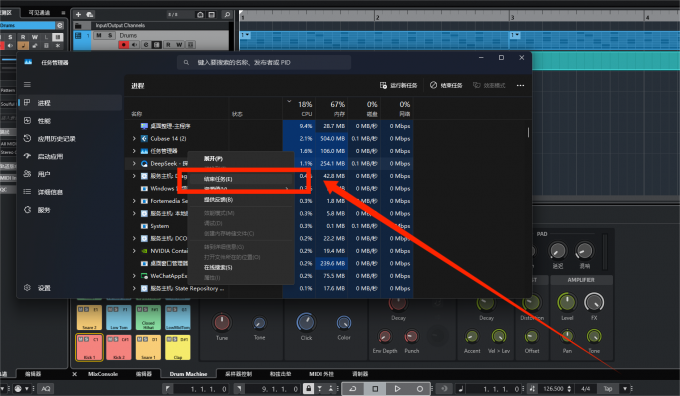Click the Cubase cloud track preset icon
The image size is (680, 396).
90,14
